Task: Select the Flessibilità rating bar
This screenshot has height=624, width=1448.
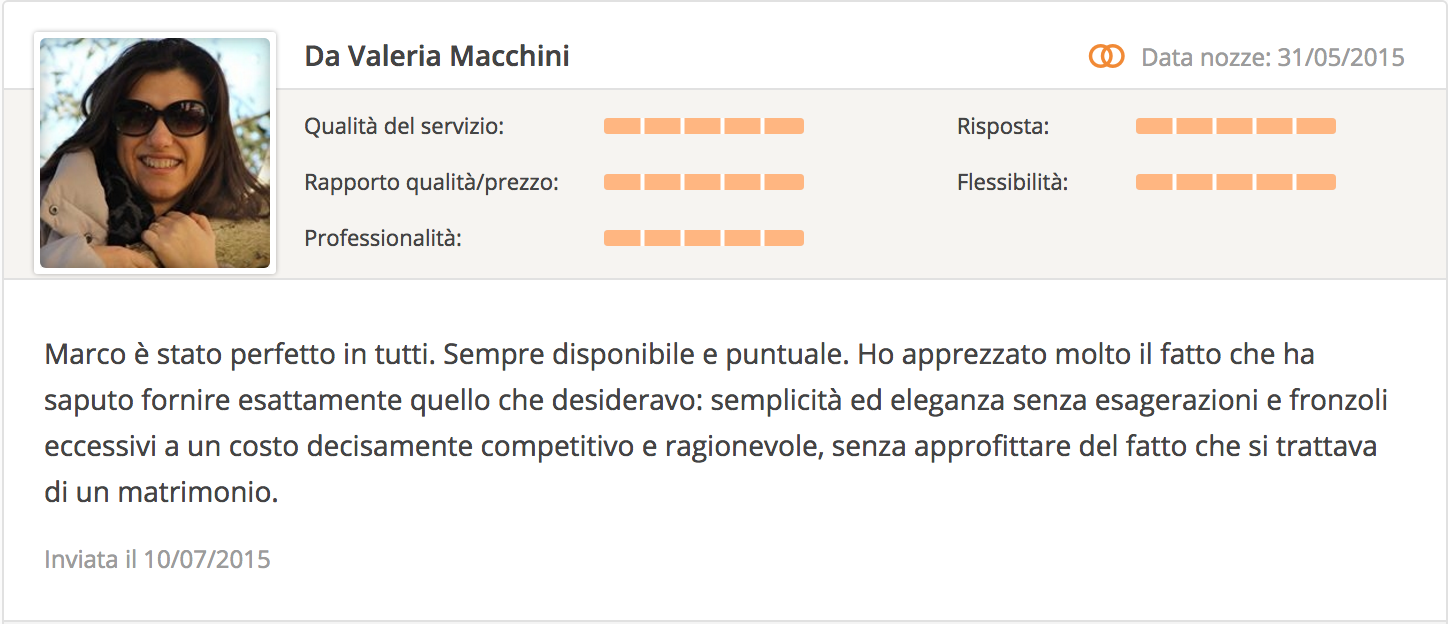Action: pos(1236,182)
